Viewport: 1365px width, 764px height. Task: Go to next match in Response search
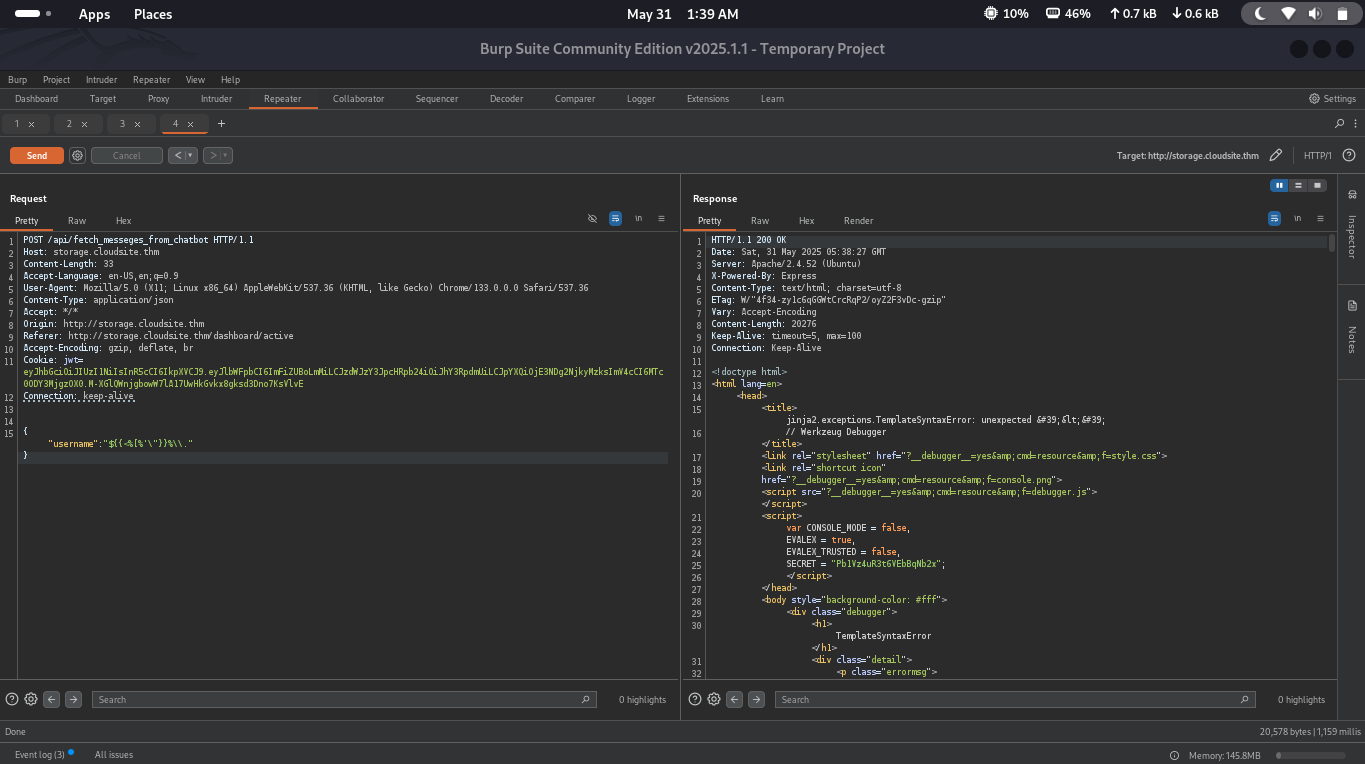pos(756,699)
